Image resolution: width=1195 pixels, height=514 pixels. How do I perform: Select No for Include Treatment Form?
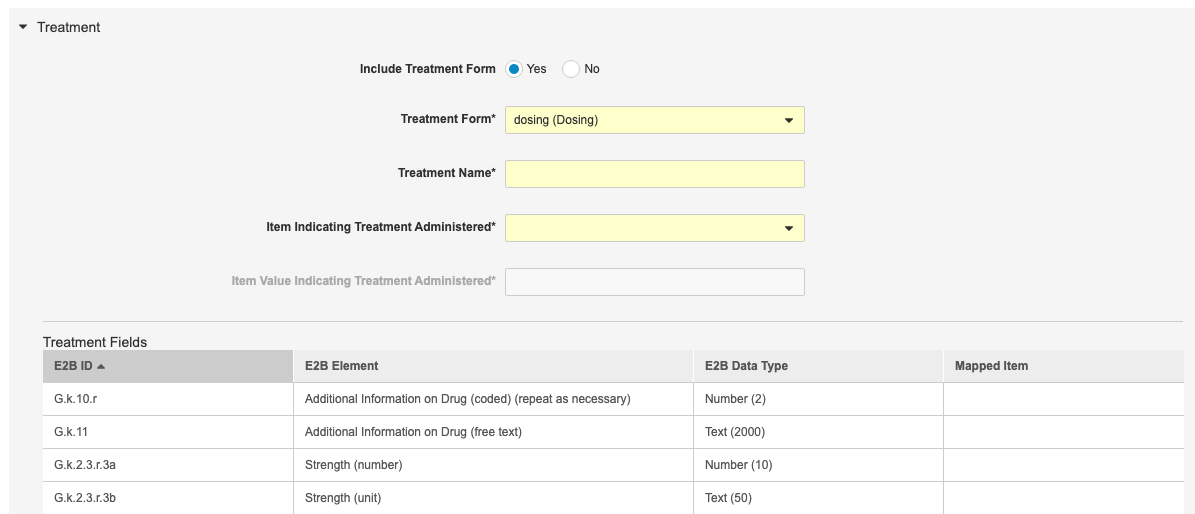point(571,69)
